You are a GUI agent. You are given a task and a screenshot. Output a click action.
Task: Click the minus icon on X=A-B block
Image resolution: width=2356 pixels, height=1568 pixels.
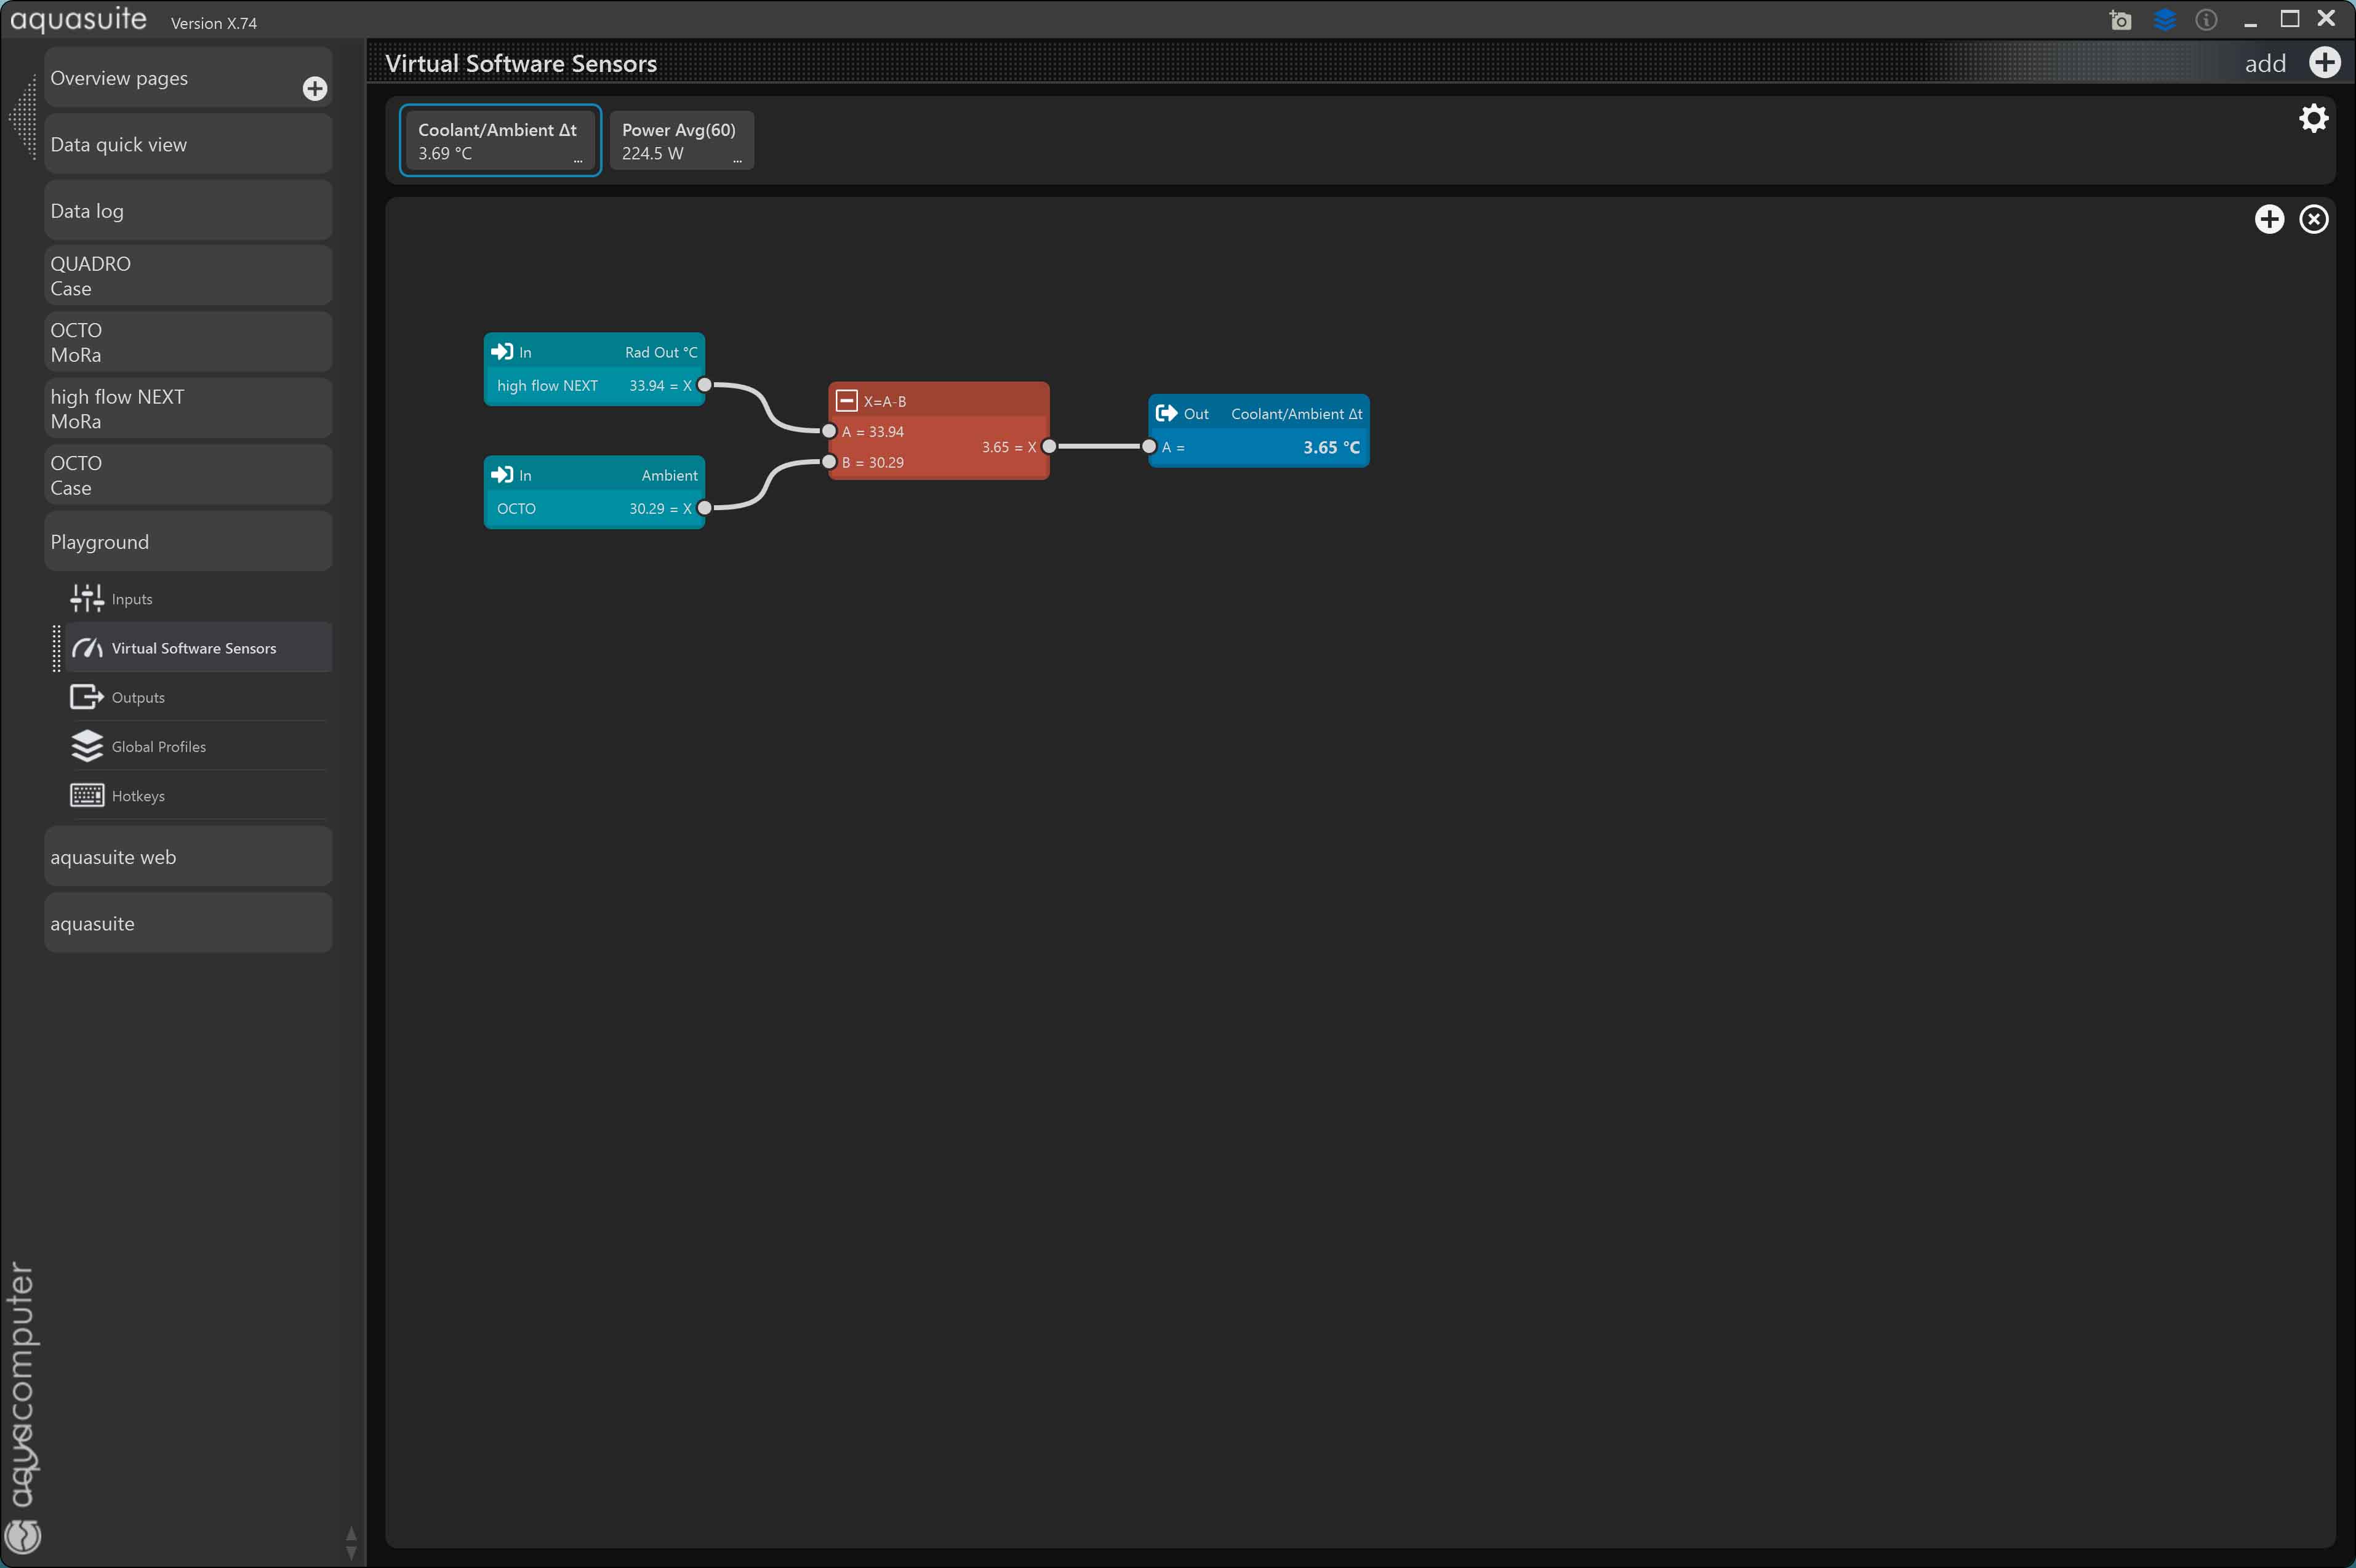(x=846, y=401)
